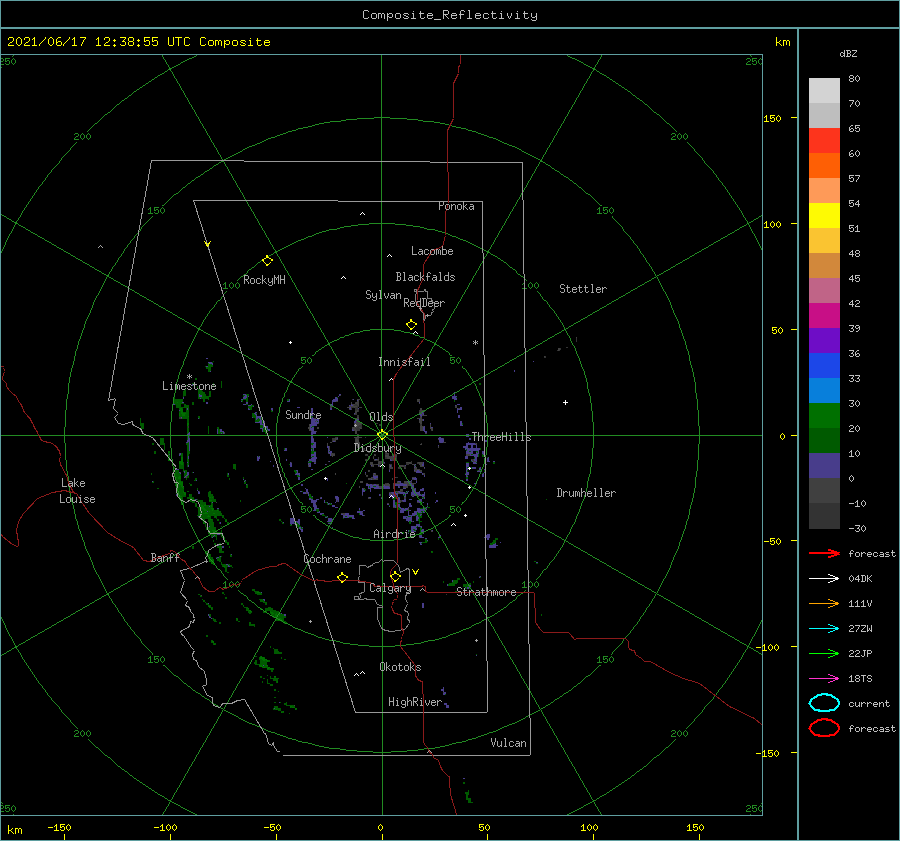Screen dimensions: 900x841
Task: Select the yellow diamond marker below RedDeer
Action: click(411, 325)
